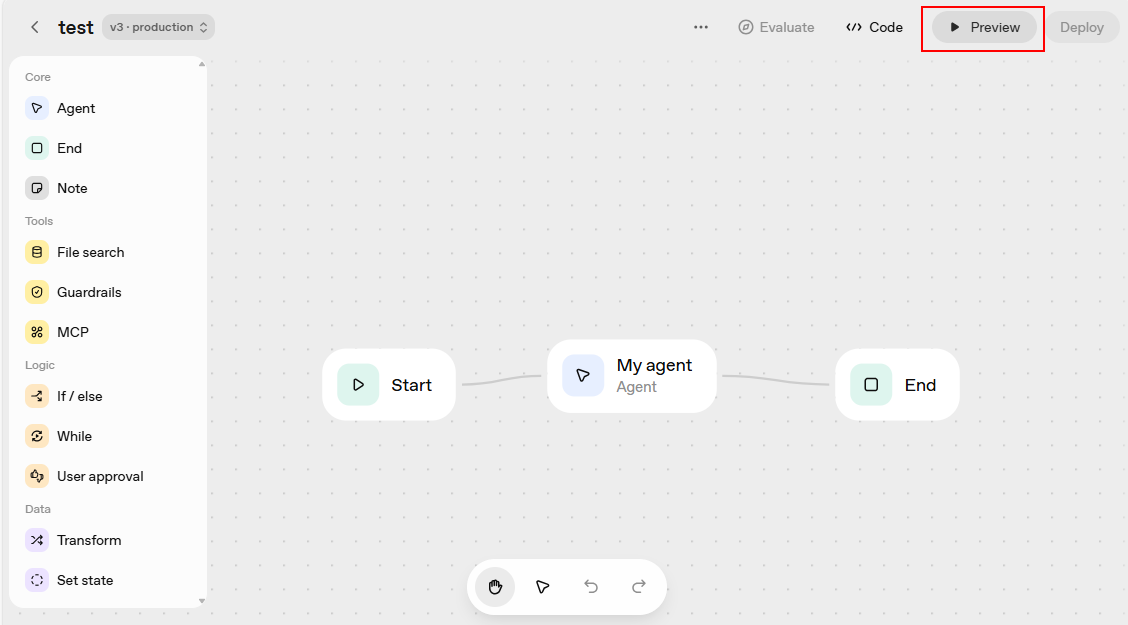Click the 'Agent' label in Core list

[76, 109]
